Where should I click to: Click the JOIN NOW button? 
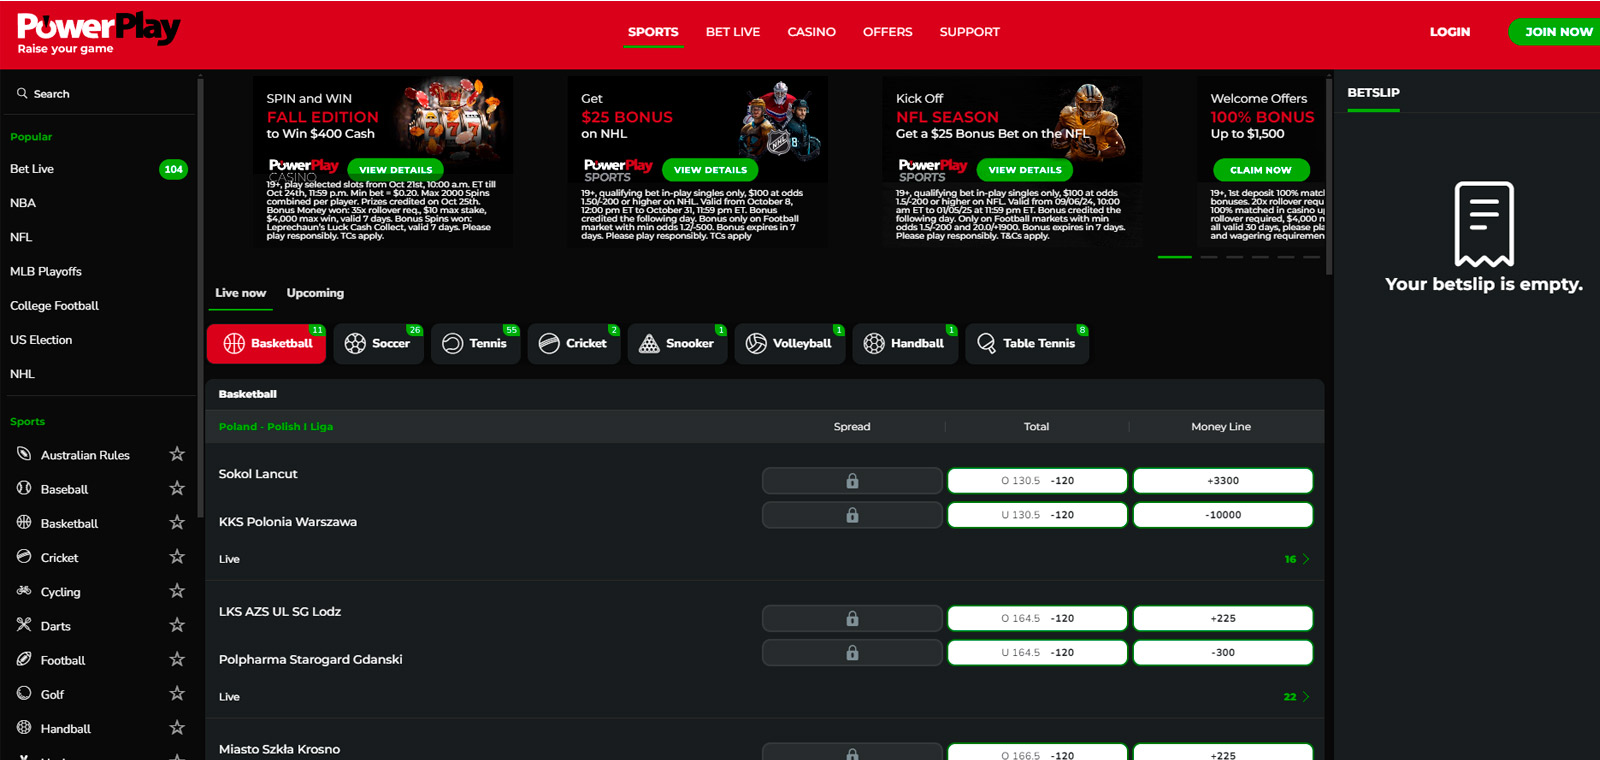[1556, 32]
